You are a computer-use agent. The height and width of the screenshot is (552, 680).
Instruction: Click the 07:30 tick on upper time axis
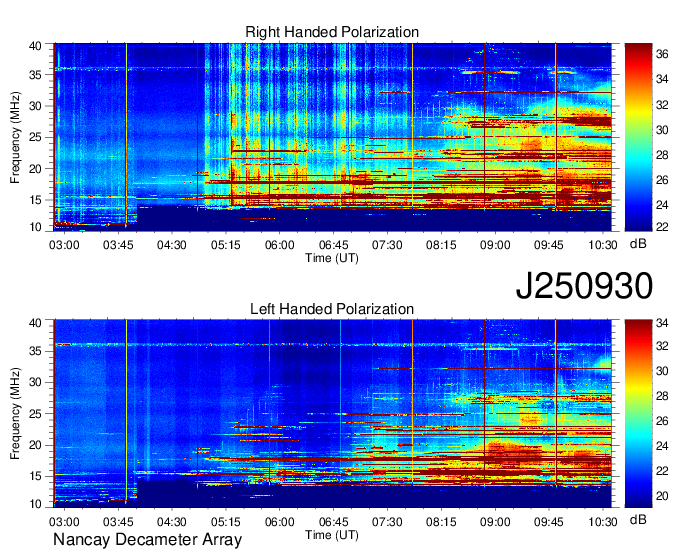pyautogui.click(x=387, y=244)
